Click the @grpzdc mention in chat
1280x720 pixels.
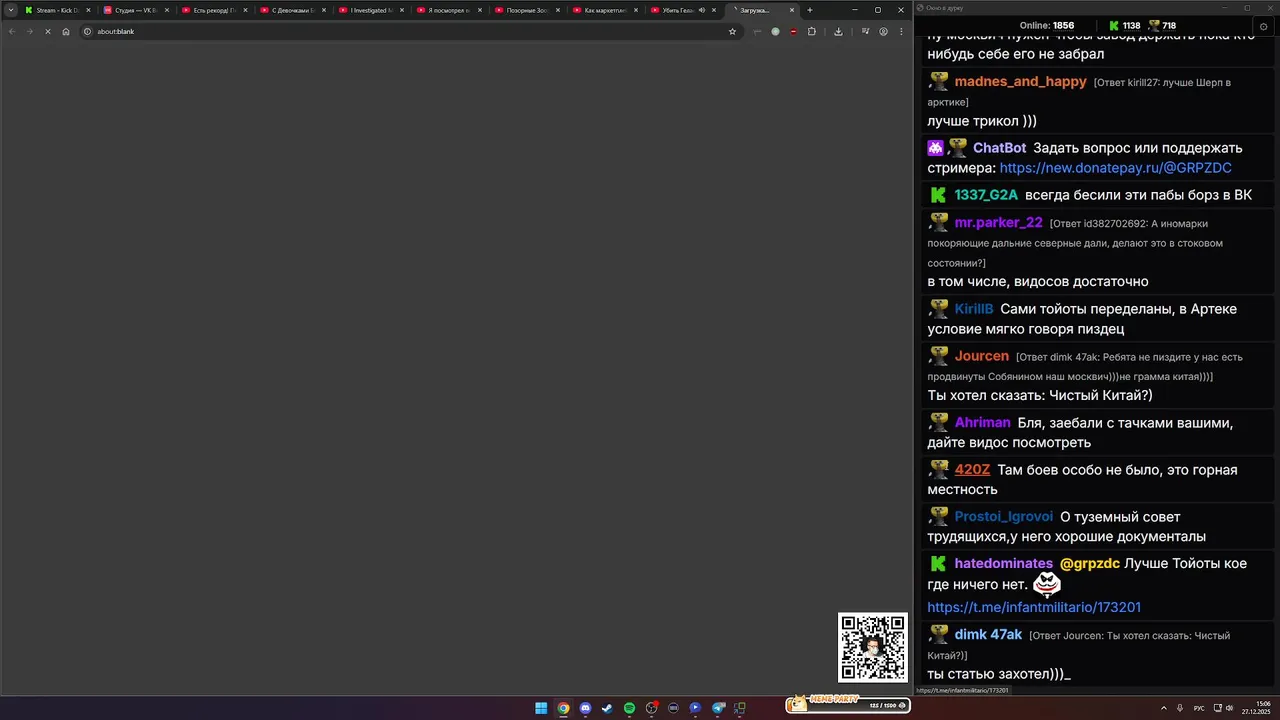point(1089,564)
